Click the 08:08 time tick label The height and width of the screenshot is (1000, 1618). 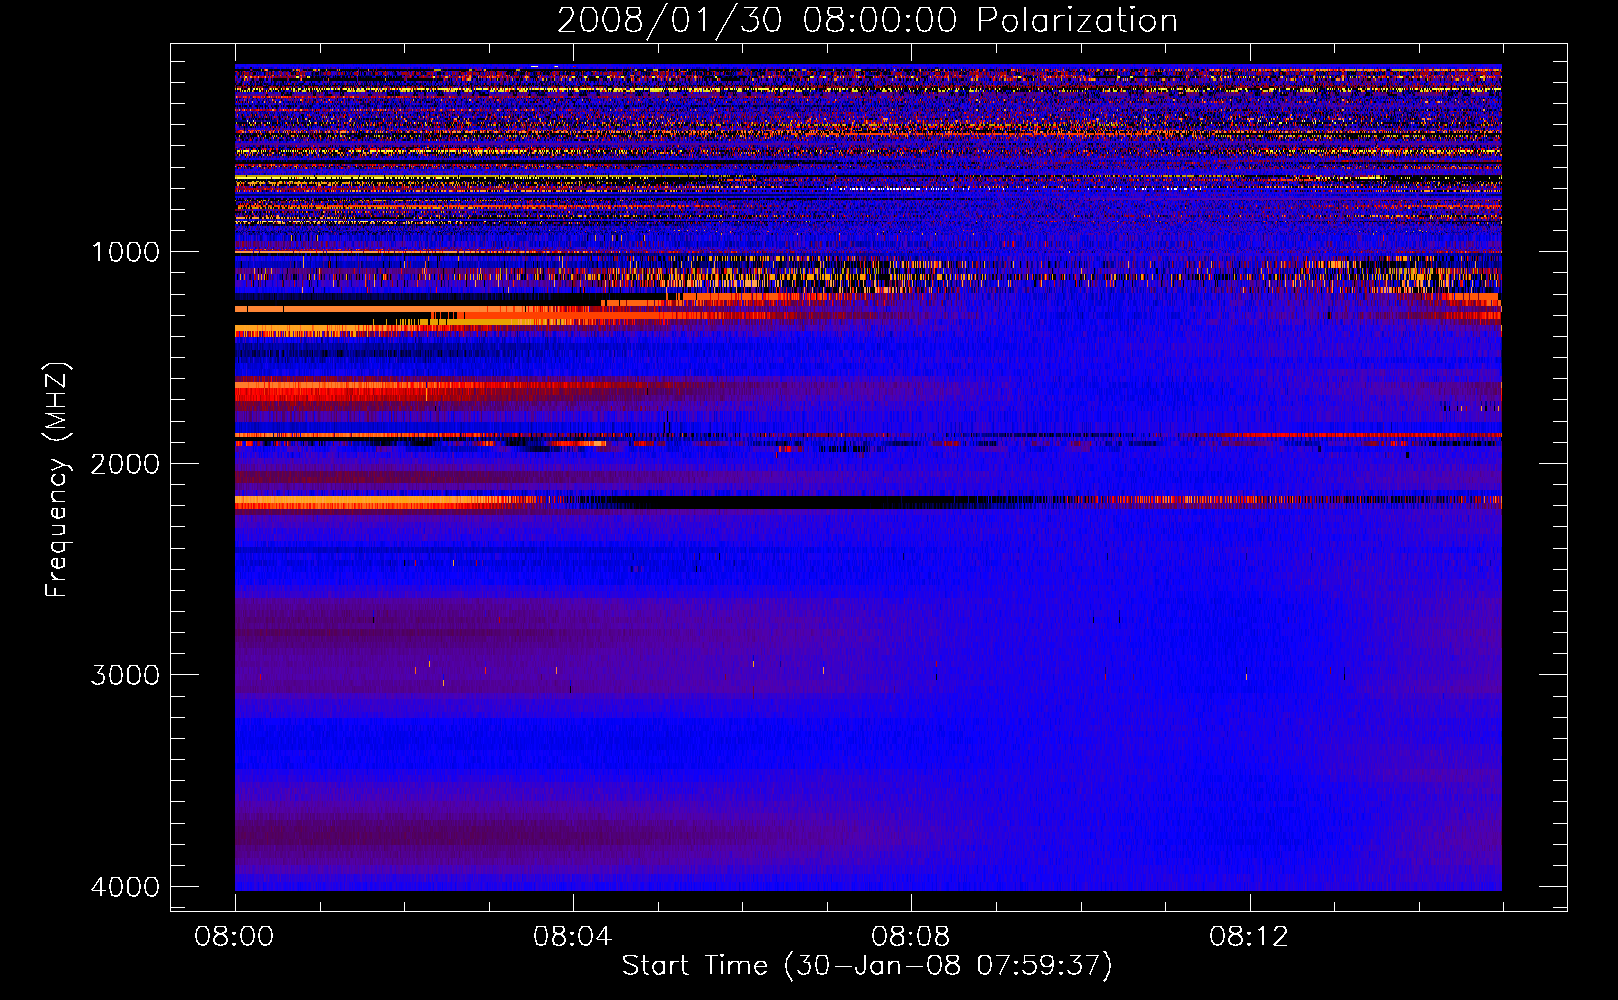(x=911, y=937)
